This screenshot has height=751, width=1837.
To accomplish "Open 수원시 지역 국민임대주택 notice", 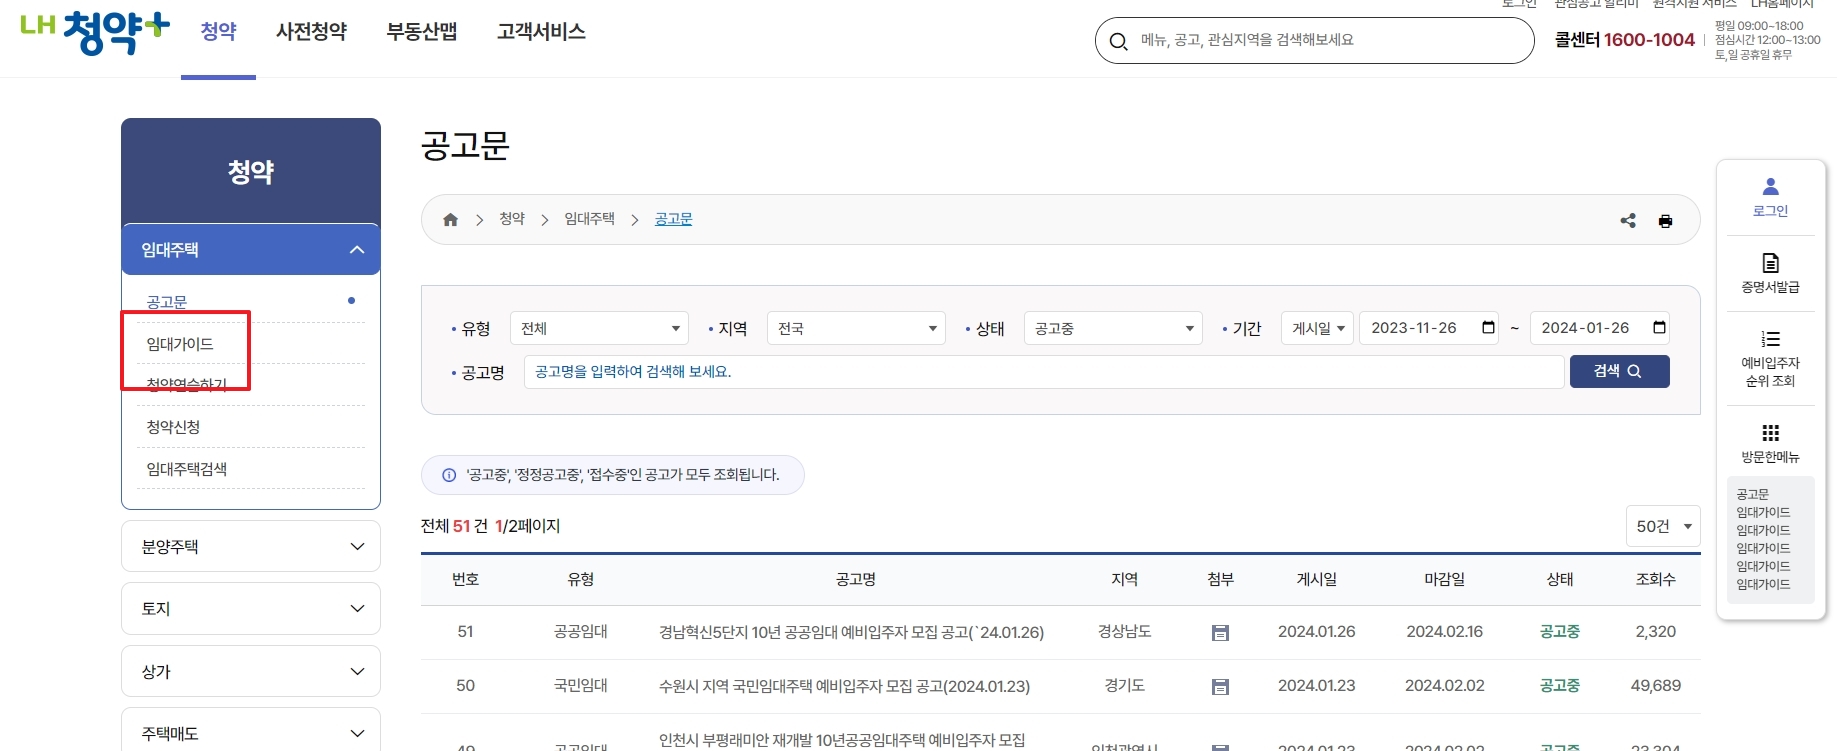I will [x=844, y=686].
